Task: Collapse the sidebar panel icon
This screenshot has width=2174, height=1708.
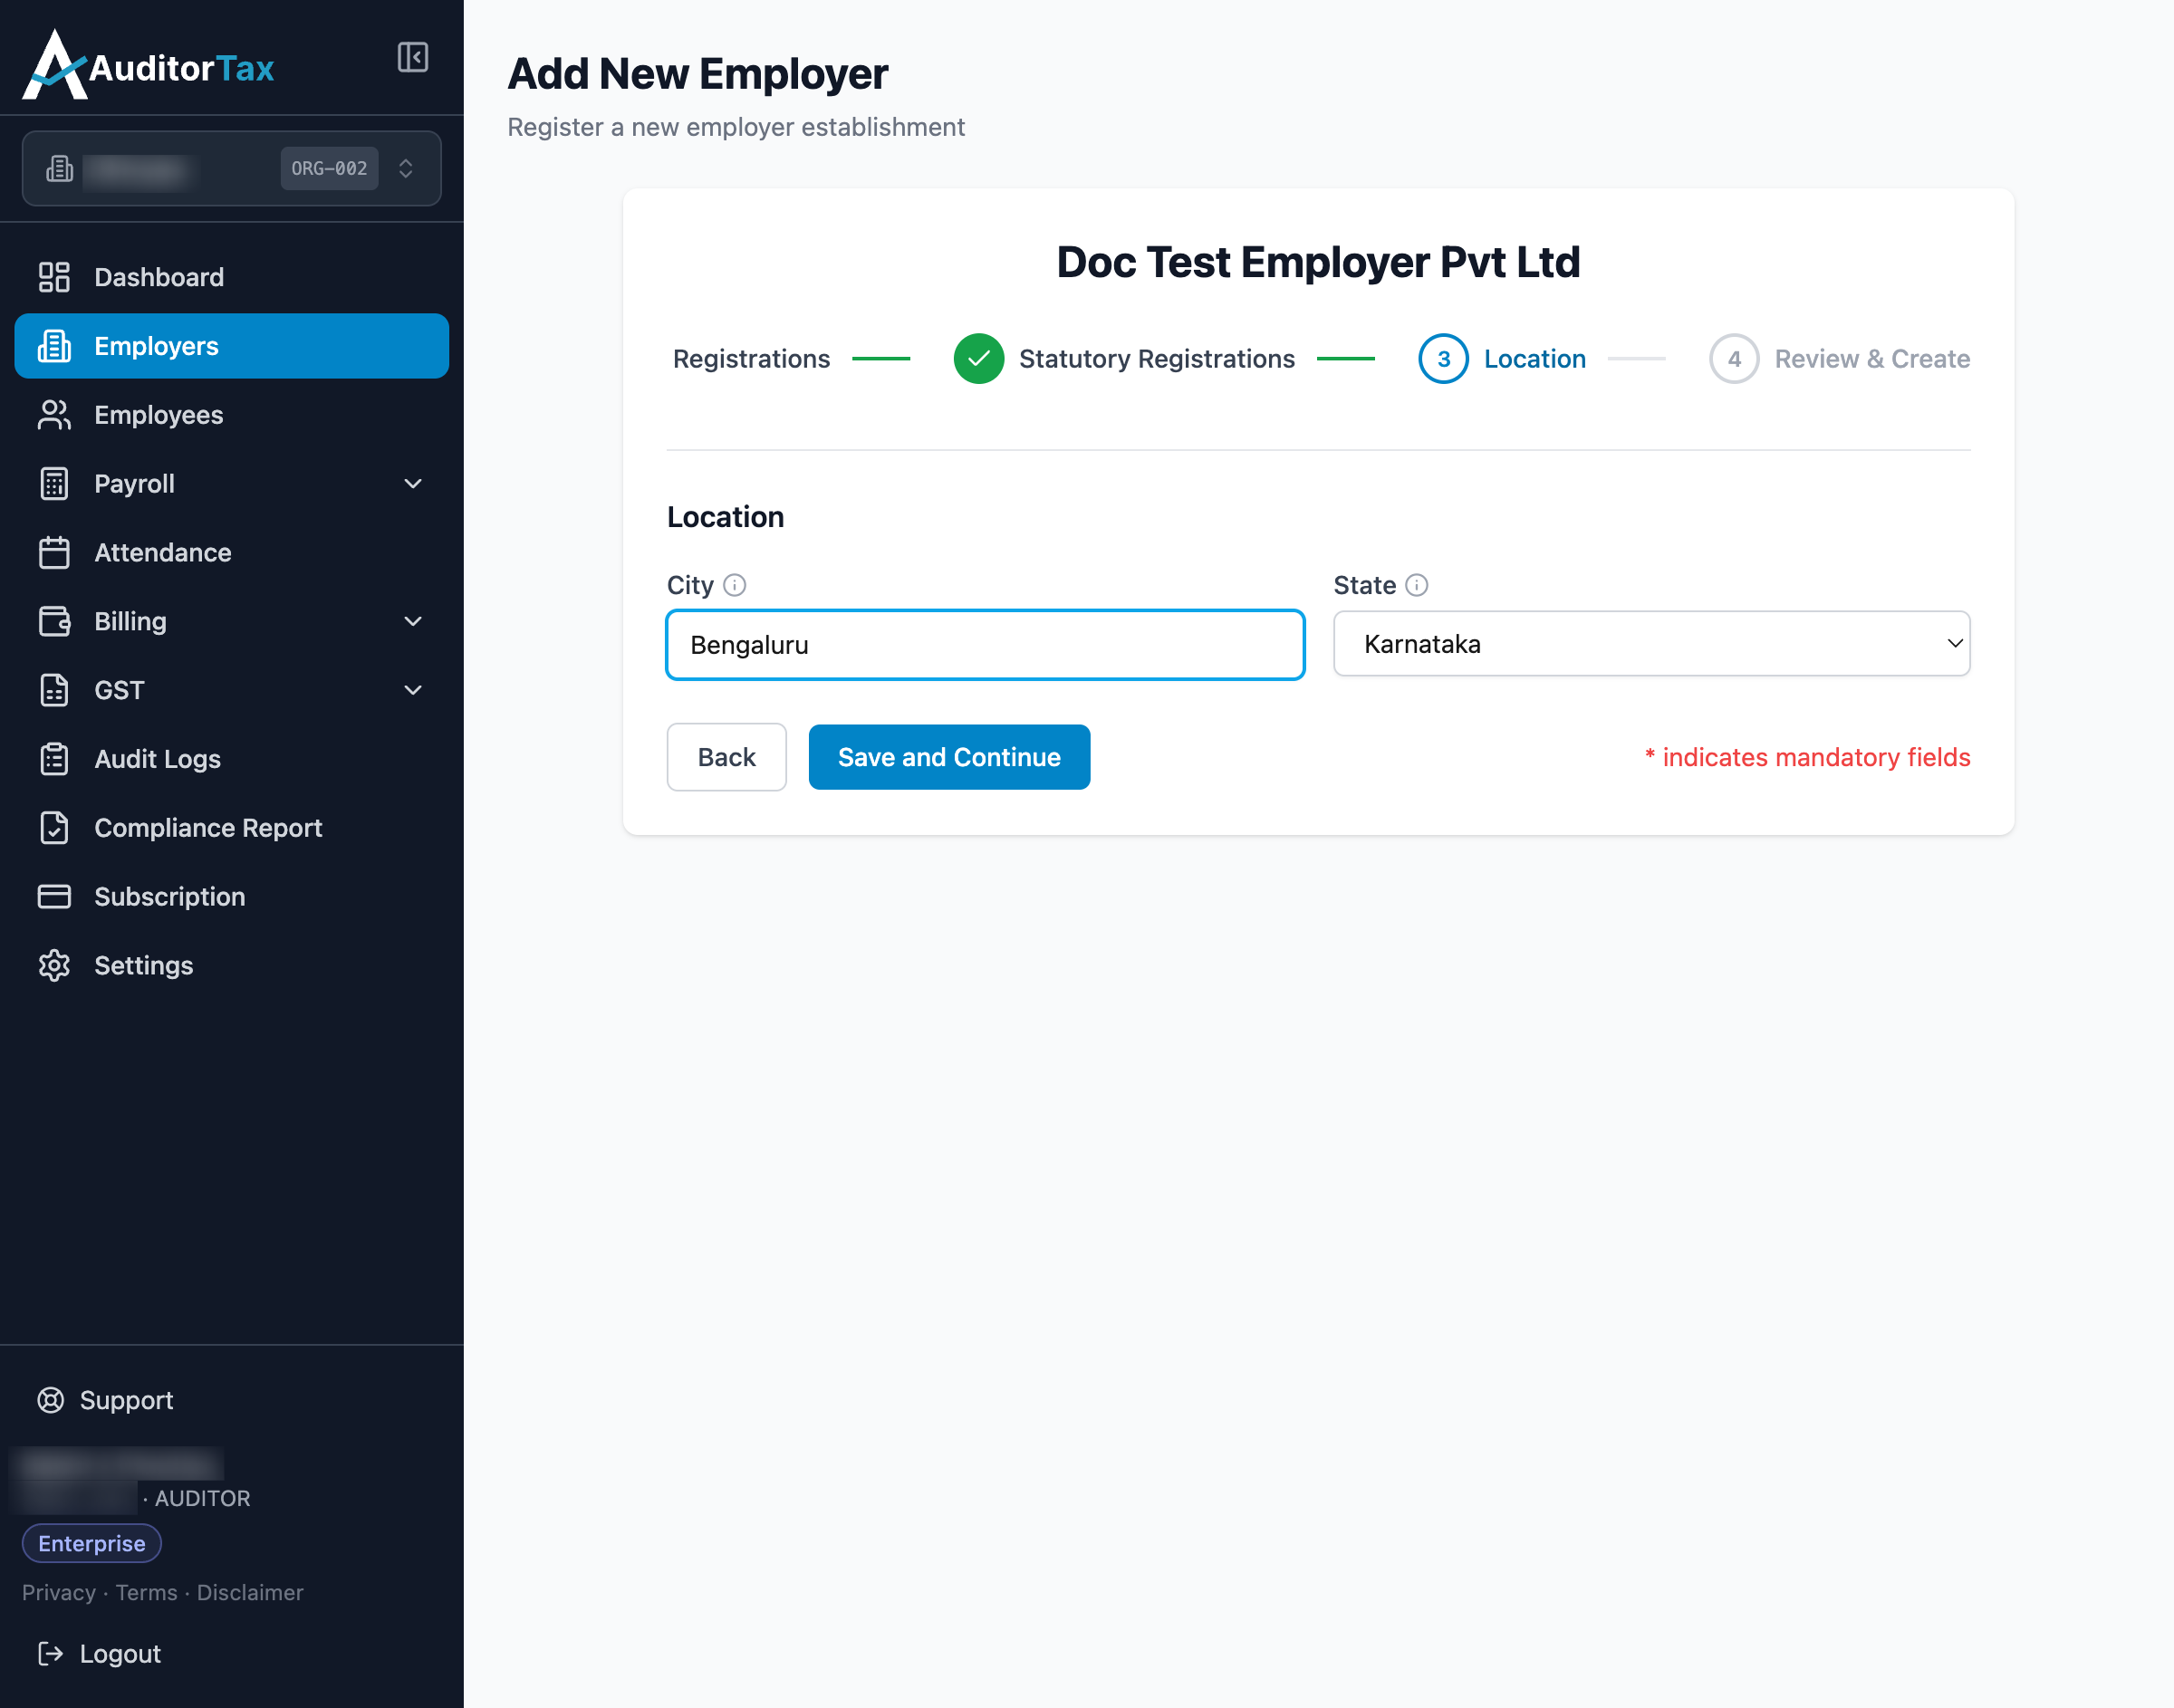Action: (413, 57)
